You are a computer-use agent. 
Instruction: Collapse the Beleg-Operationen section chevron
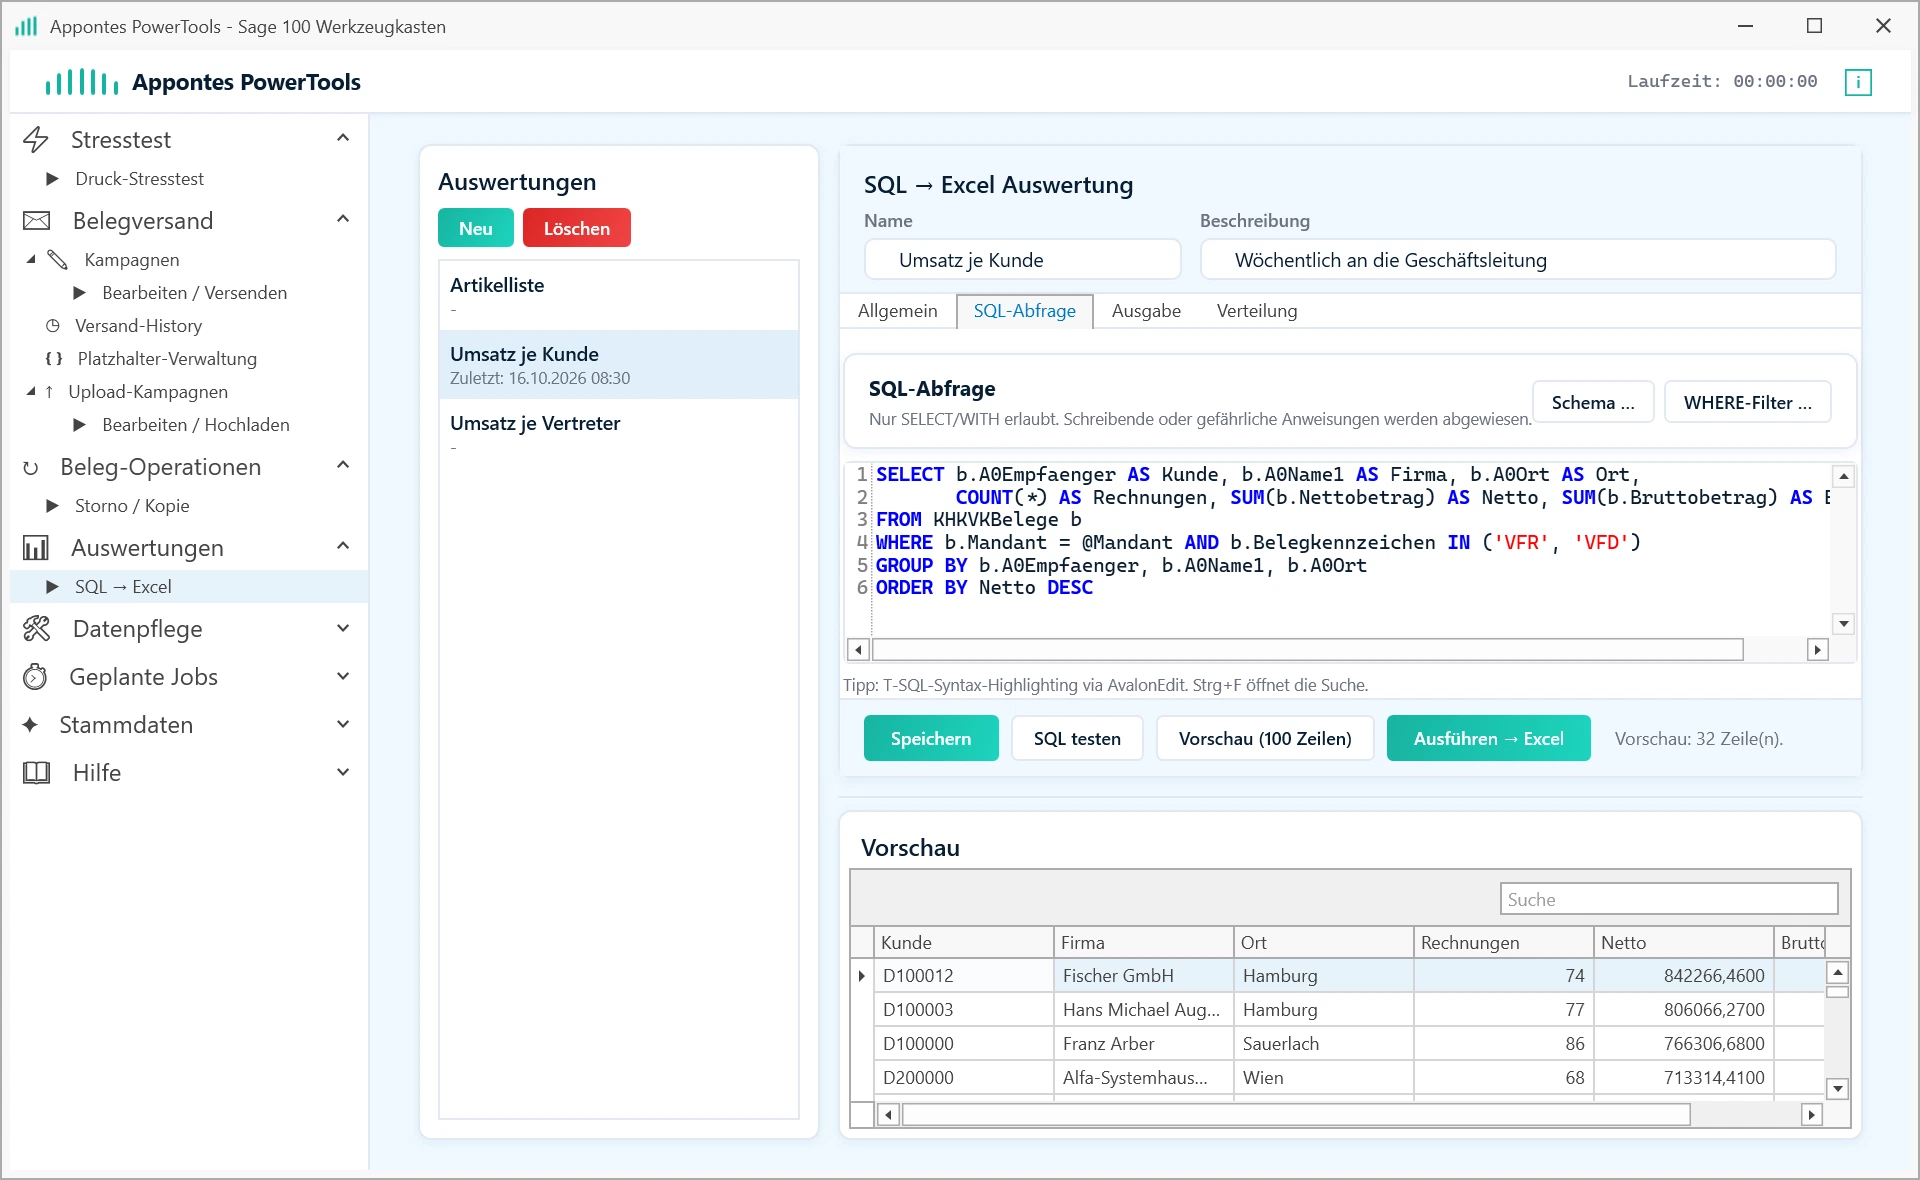click(x=343, y=465)
